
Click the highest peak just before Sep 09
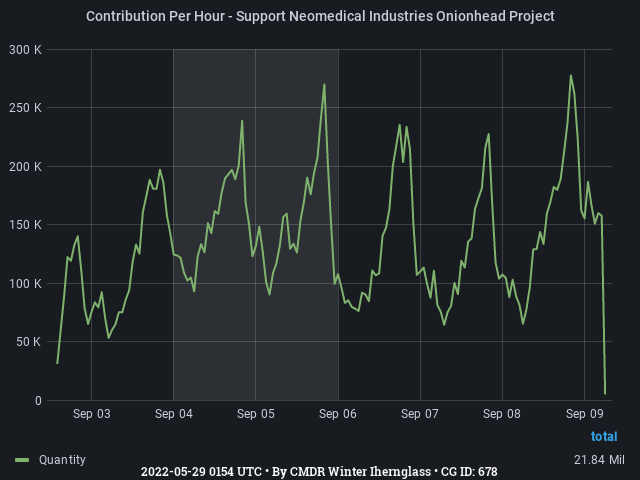[571, 76]
